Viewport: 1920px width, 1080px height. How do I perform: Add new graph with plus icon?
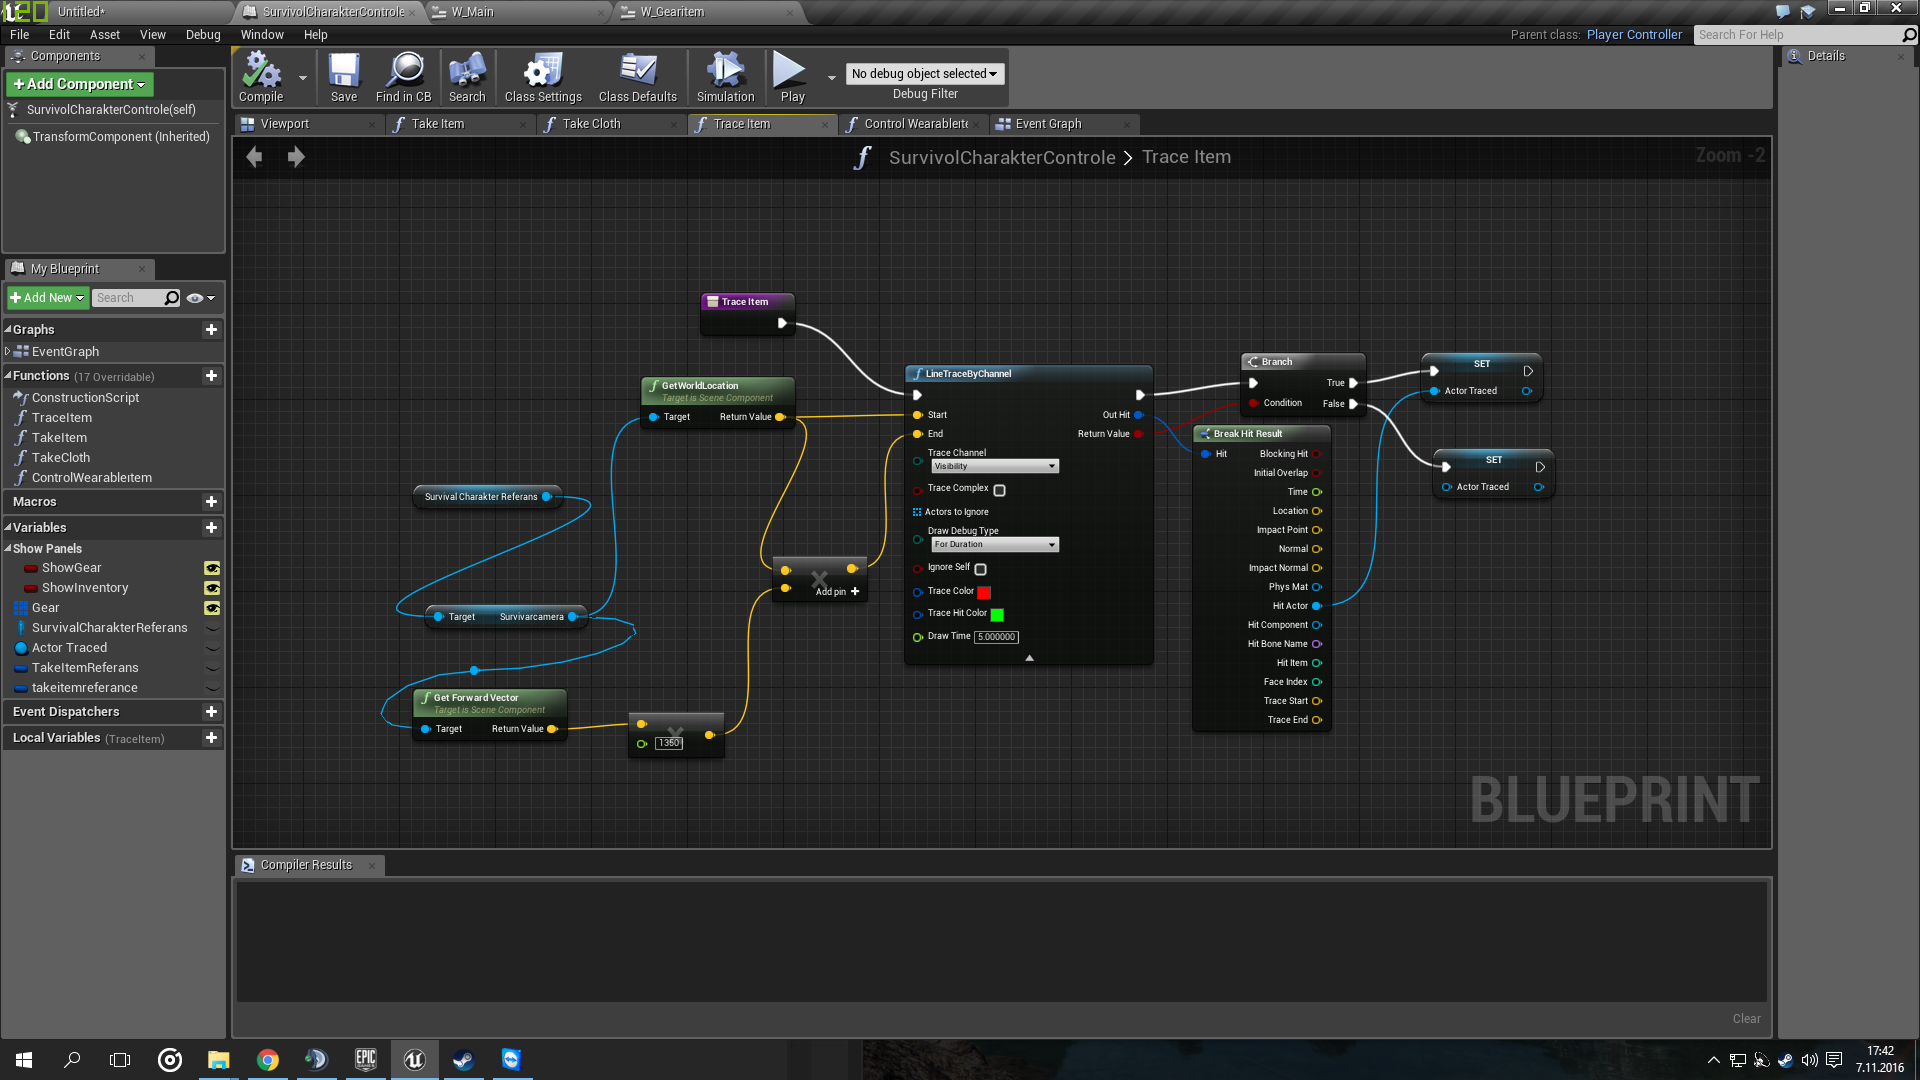click(211, 330)
